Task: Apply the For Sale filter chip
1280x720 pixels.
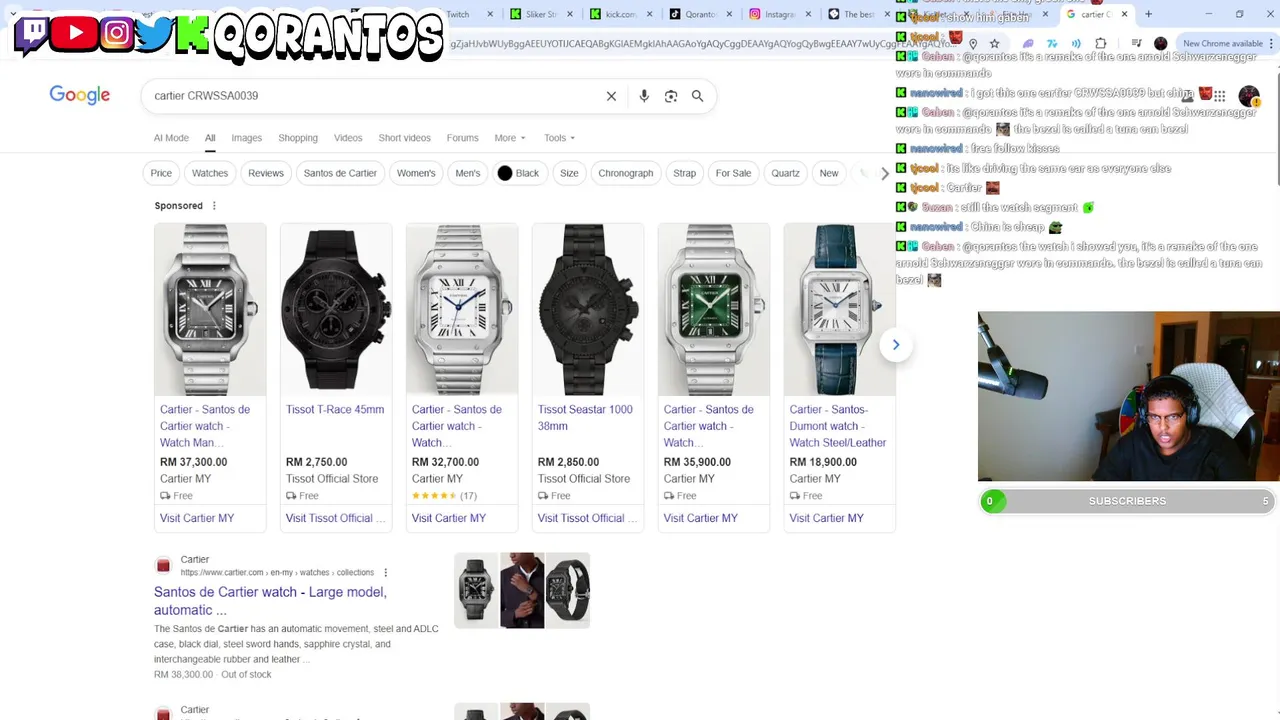Action: (x=733, y=173)
